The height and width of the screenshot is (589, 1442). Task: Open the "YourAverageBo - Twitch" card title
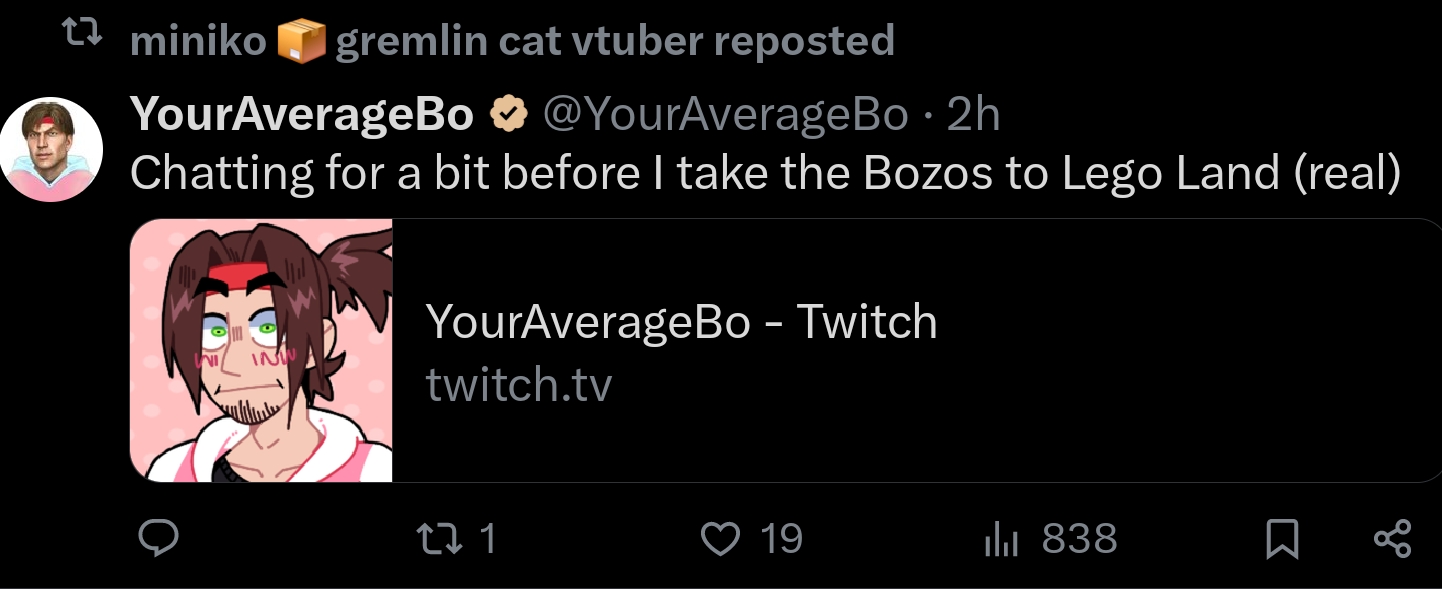[681, 322]
